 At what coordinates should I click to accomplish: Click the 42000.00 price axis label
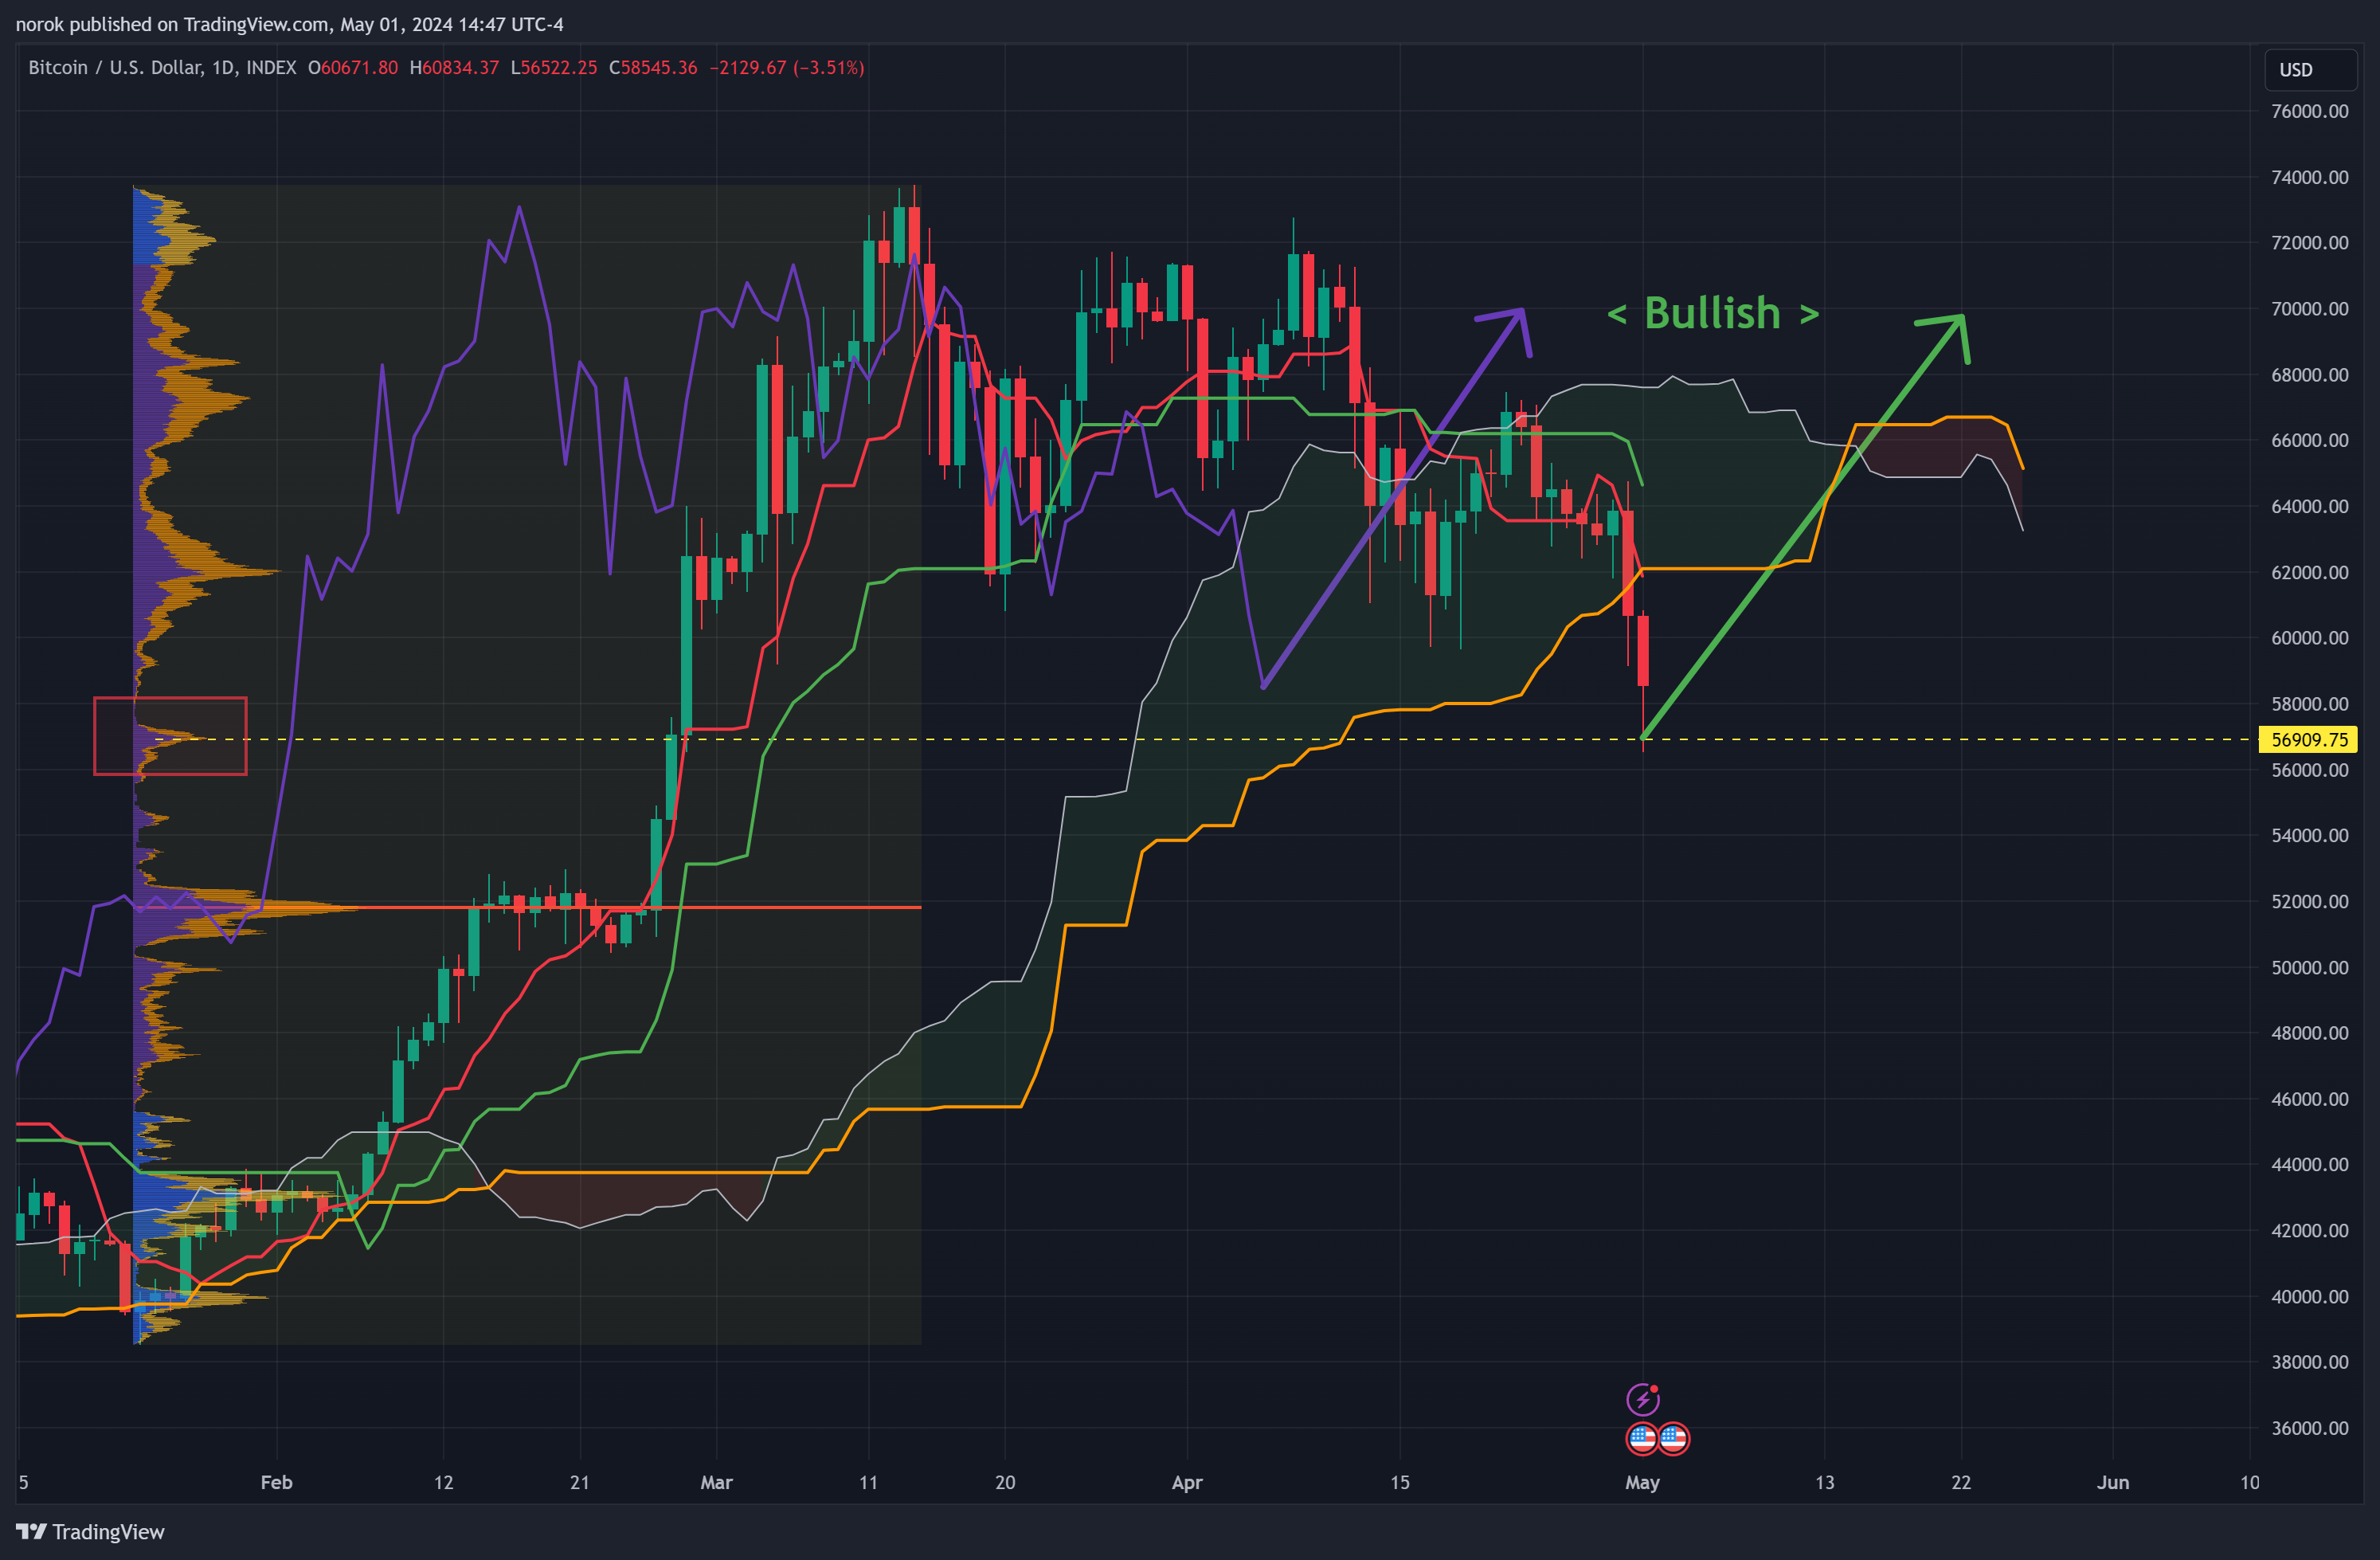(2309, 1230)
